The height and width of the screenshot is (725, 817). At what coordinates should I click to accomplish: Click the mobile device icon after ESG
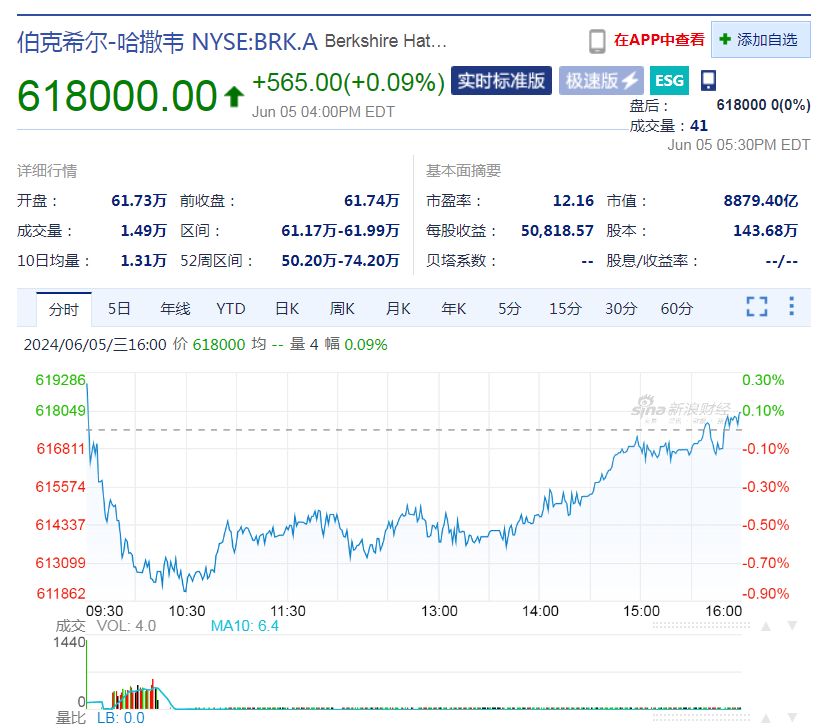708,81
